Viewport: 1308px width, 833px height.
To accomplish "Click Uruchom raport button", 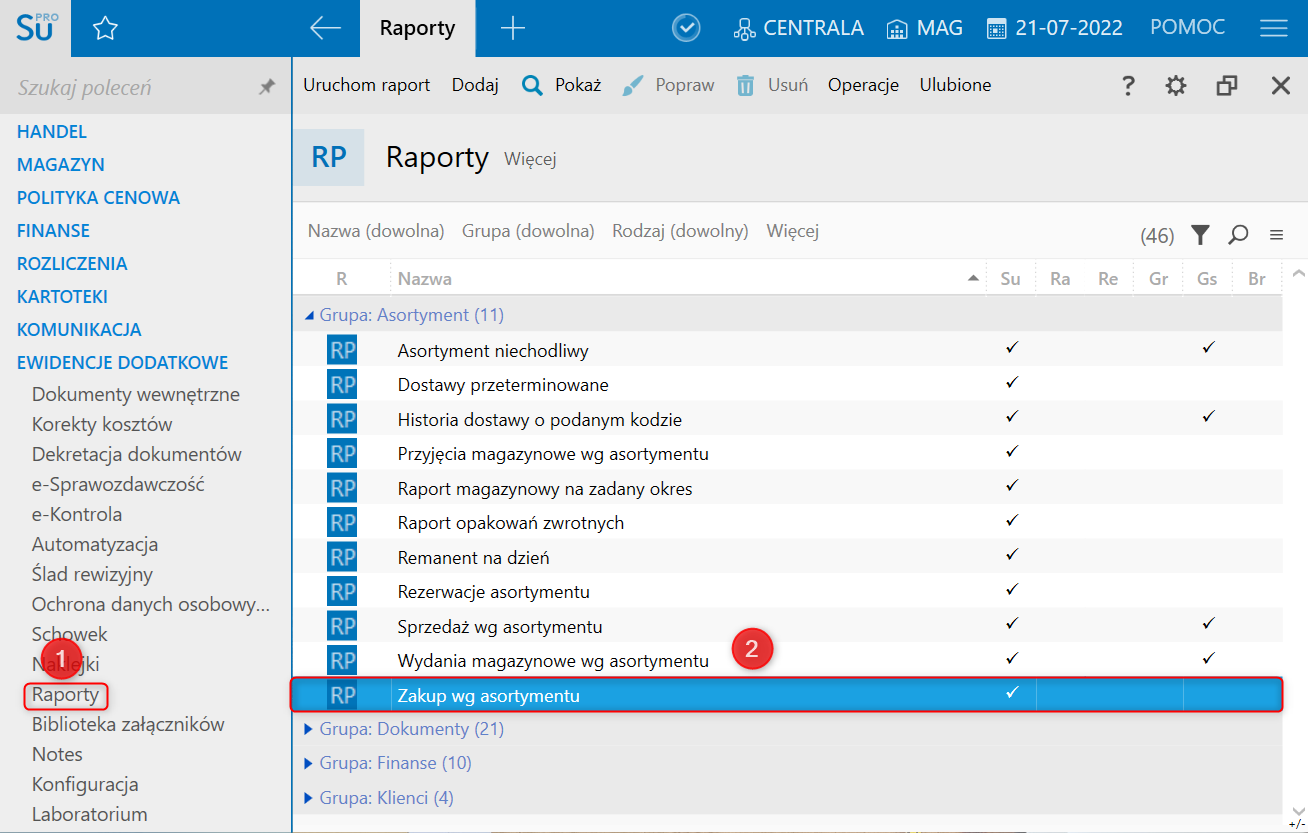I will coord(366,85).
